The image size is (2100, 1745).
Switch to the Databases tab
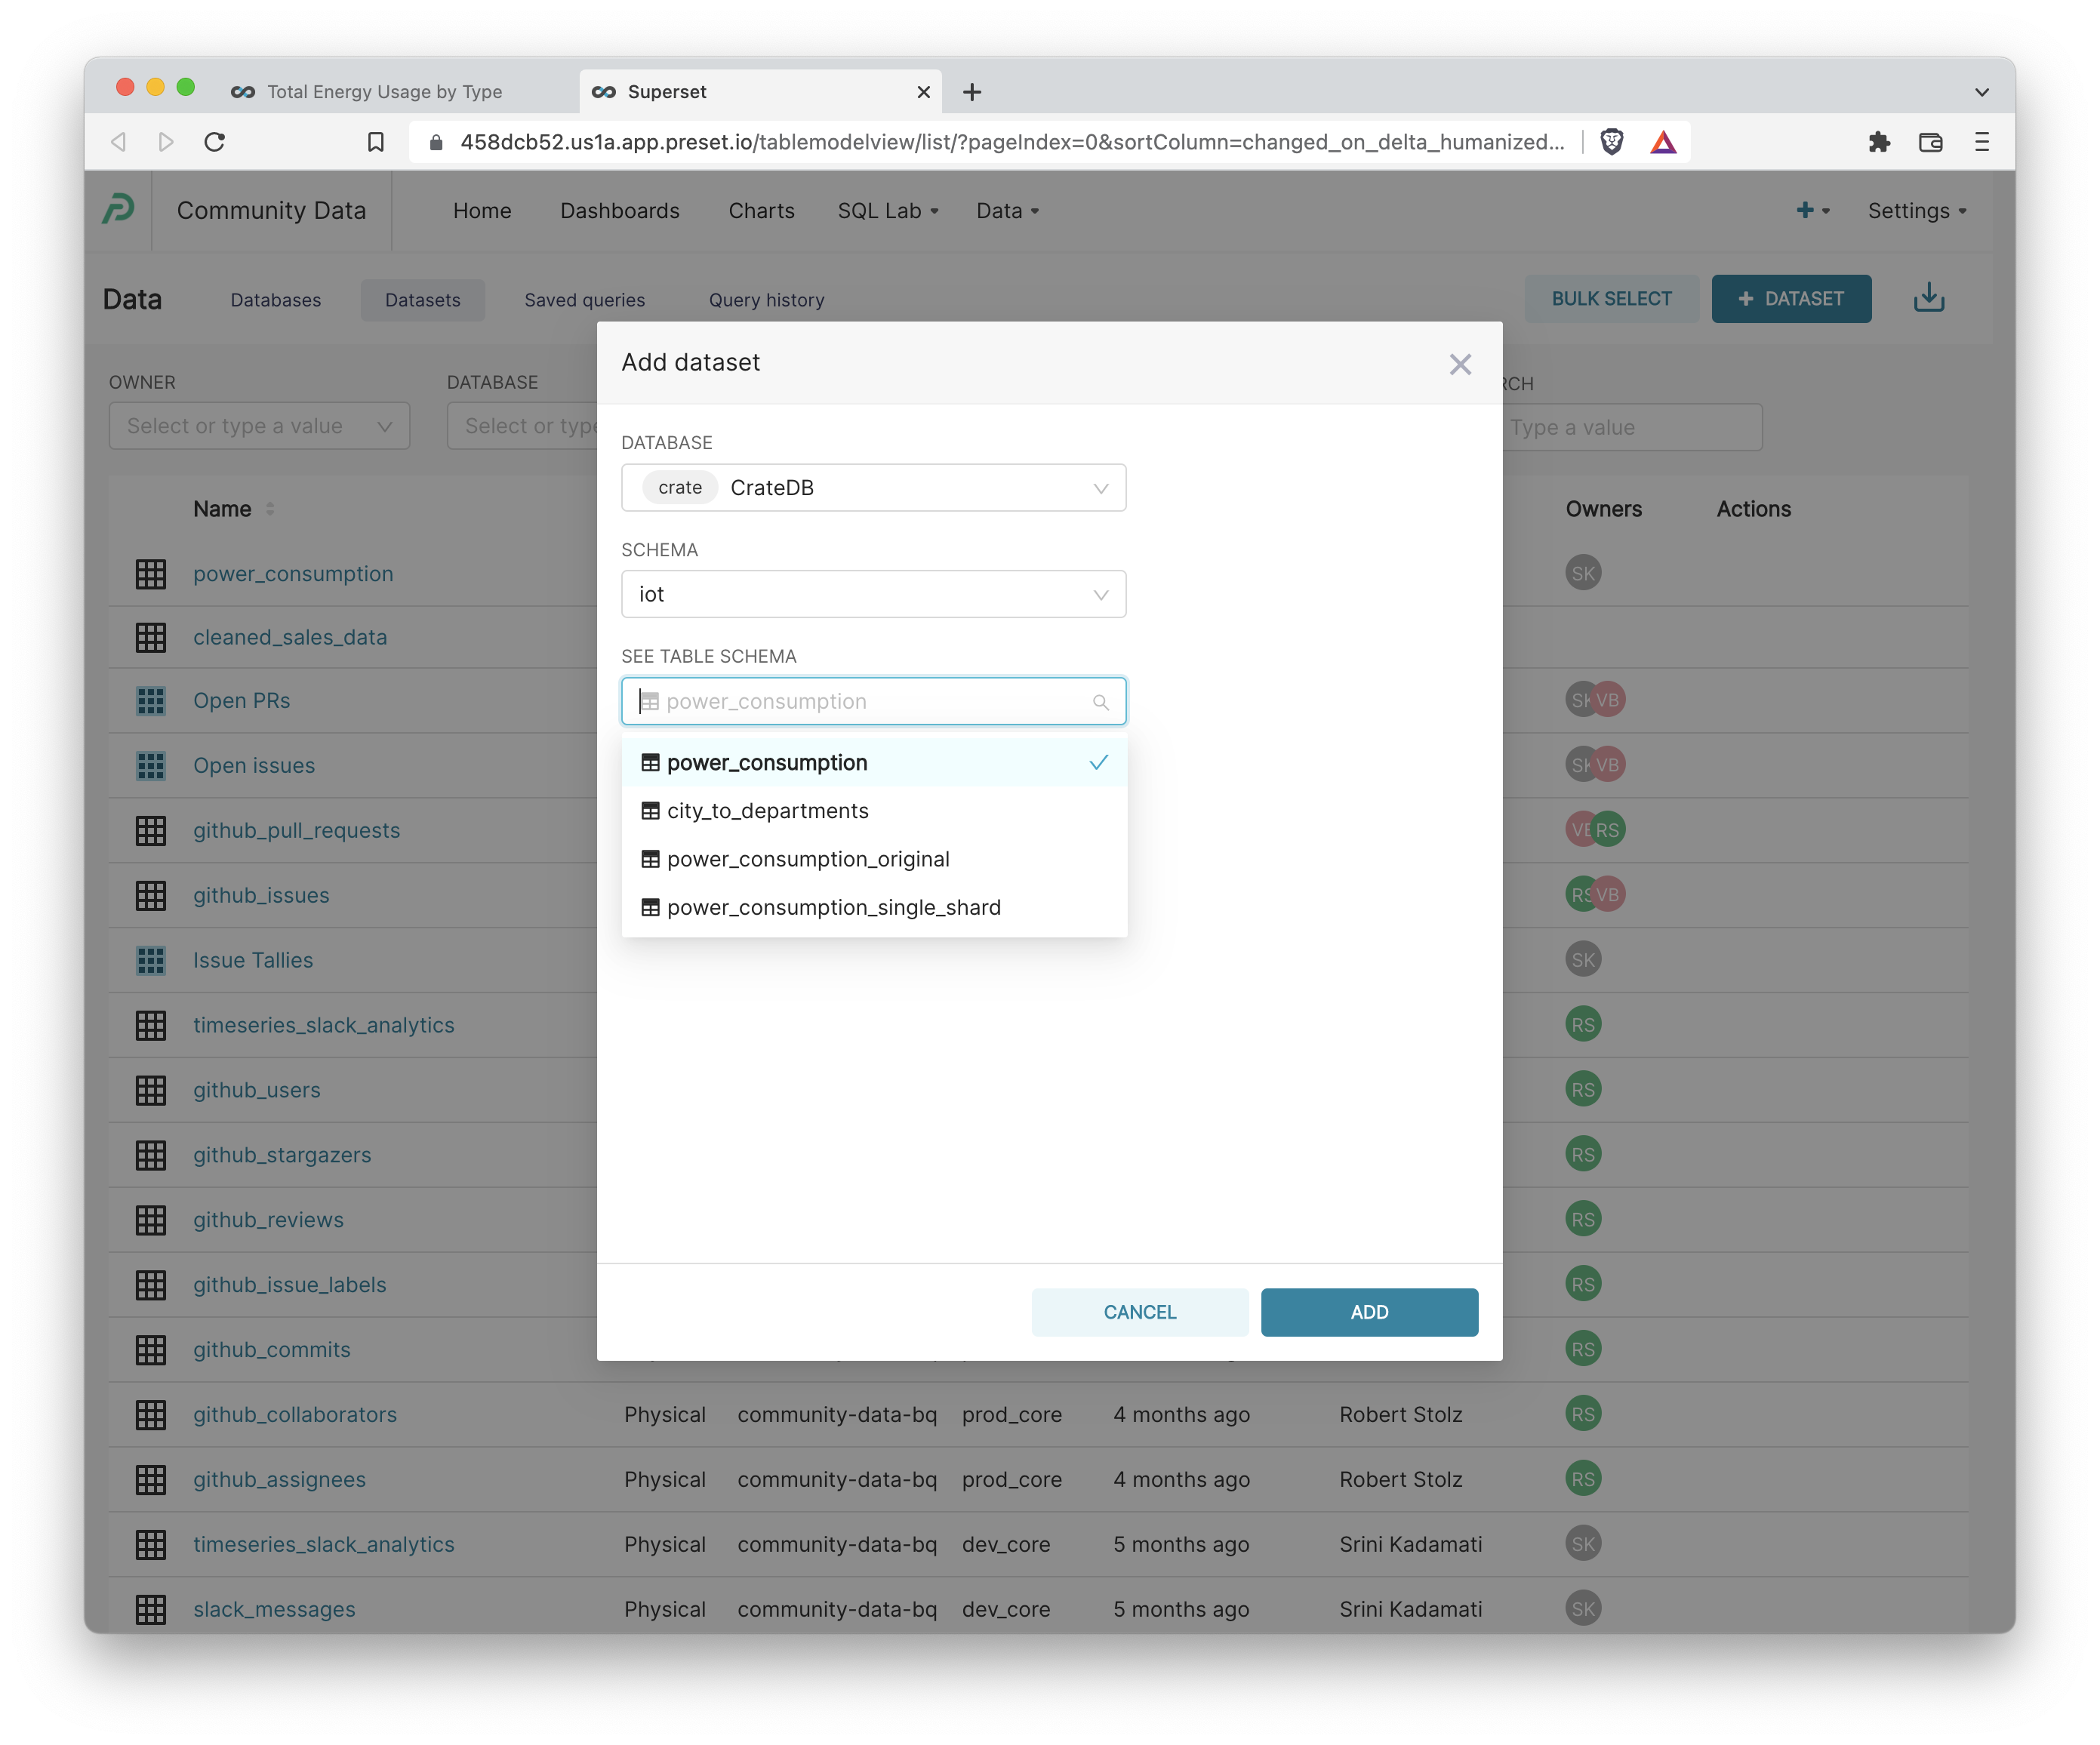coord(275,299)
